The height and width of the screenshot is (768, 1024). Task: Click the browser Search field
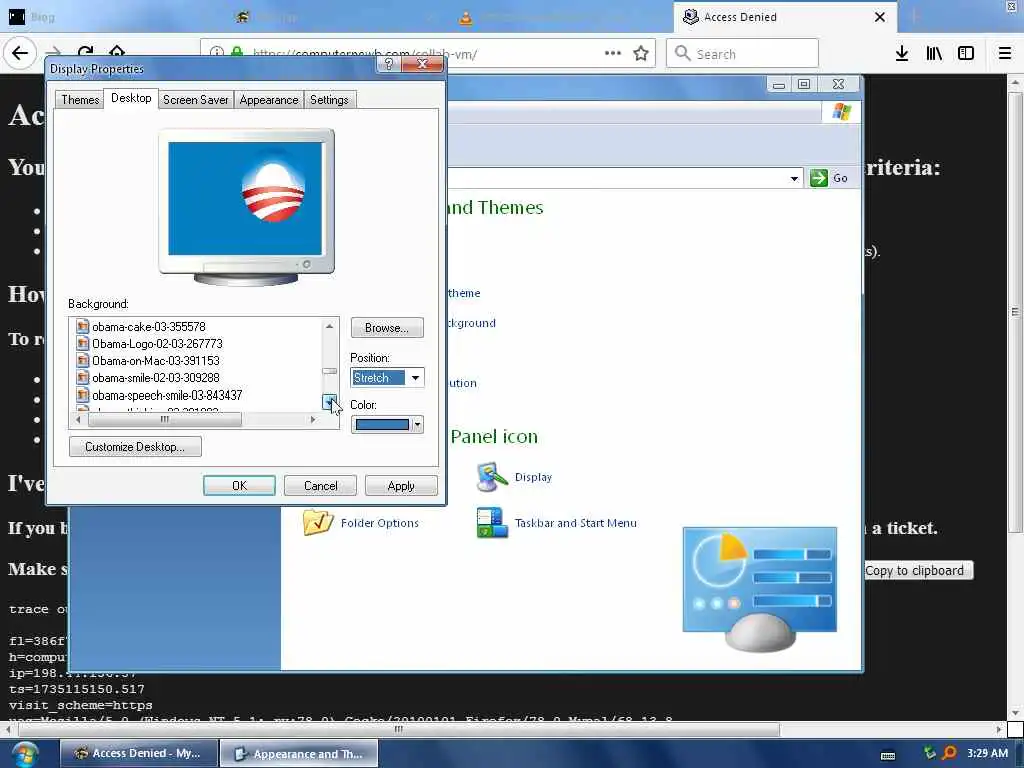[742, 54]
